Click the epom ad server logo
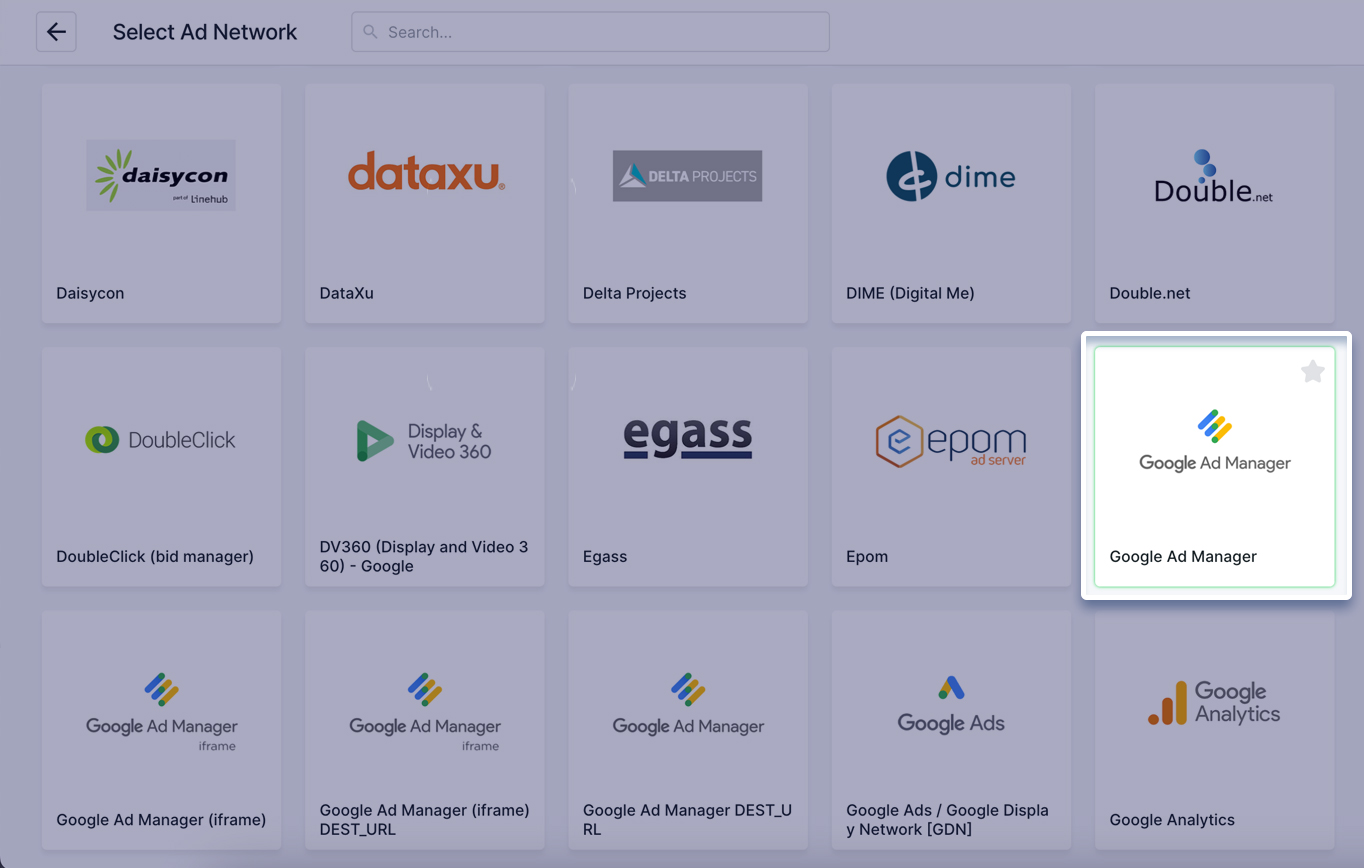Screen dimensions: 1364x868 (x=951, y=441)
